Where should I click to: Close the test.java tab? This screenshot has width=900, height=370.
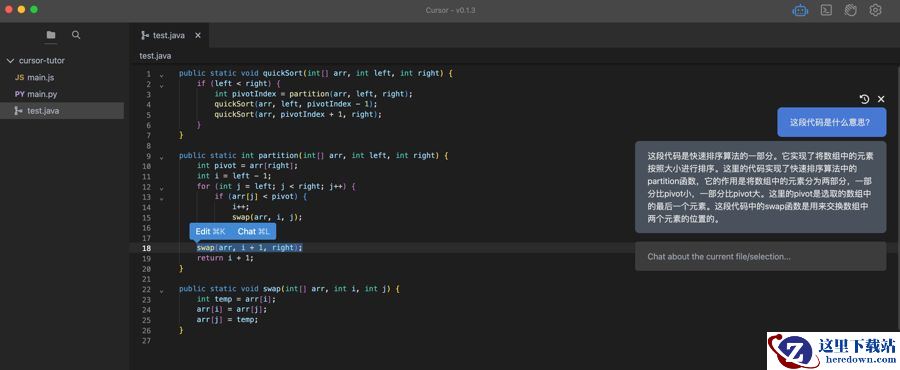click(x=198, y=36)
